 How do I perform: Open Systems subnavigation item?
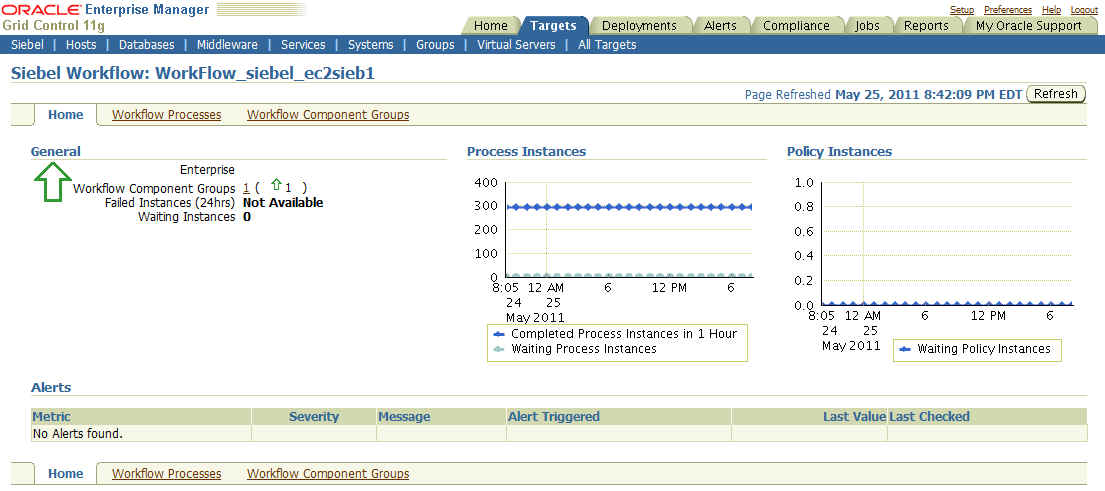[371, 44]
